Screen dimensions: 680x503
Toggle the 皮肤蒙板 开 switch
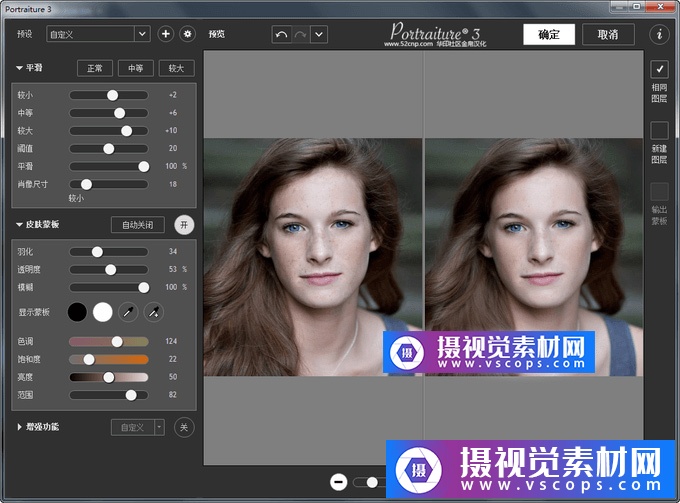pos(184,225)
